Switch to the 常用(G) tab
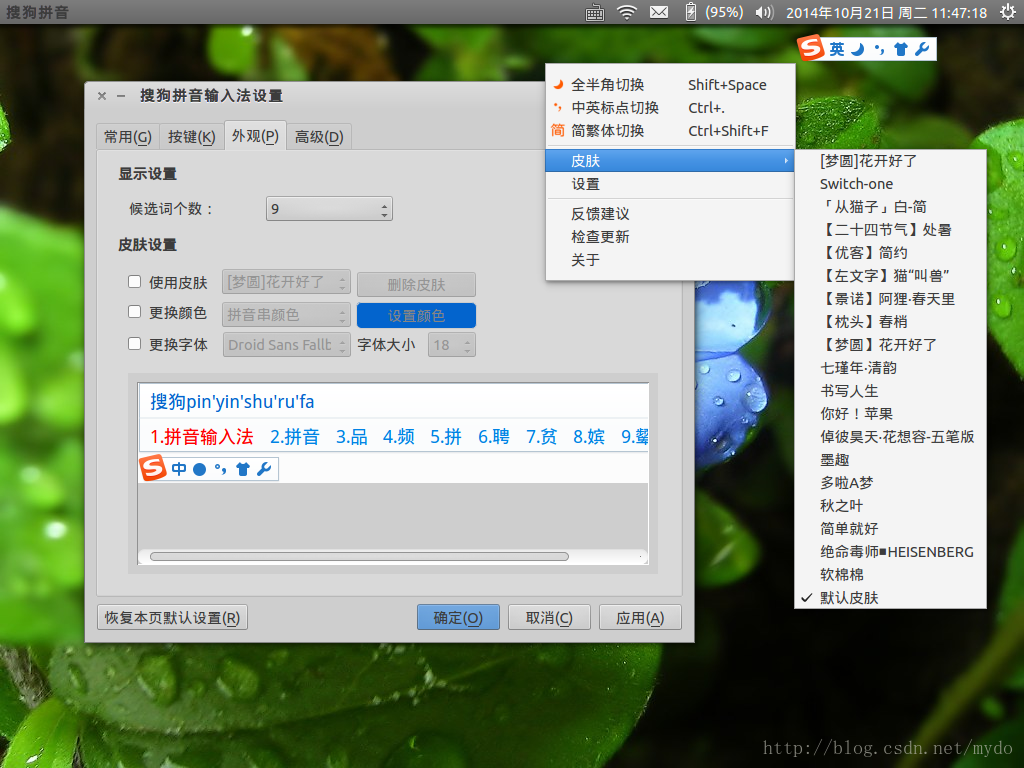Screen dimensions: 1024x768 [128, 136]
